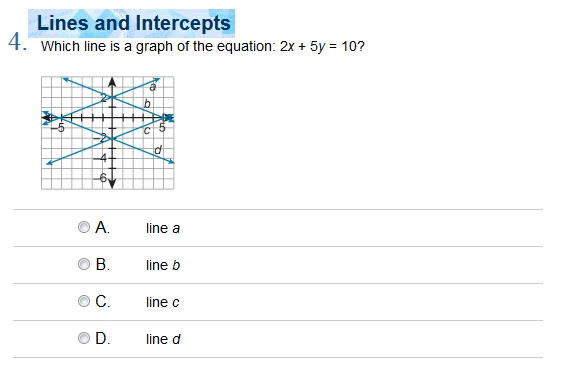Click the question number 4
This screenshot has height=380, width=564.
tap(17, 42)
